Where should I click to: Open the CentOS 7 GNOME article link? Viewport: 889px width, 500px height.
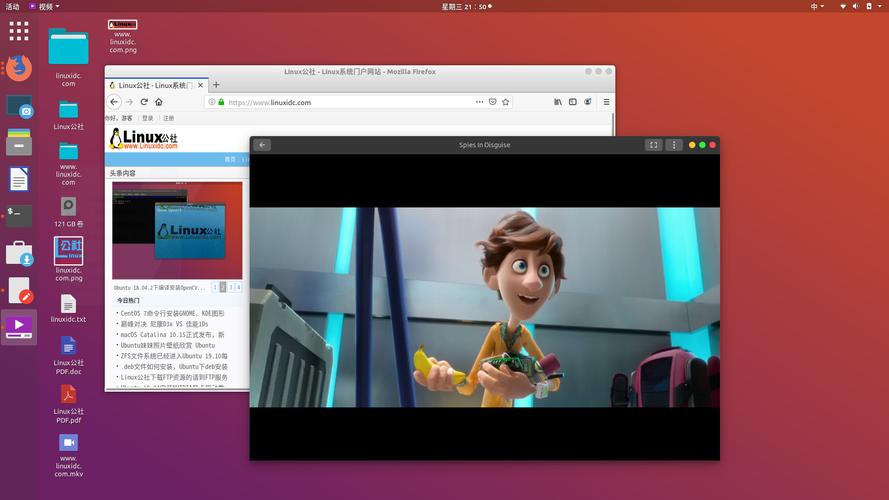click(x=172, y=313)
